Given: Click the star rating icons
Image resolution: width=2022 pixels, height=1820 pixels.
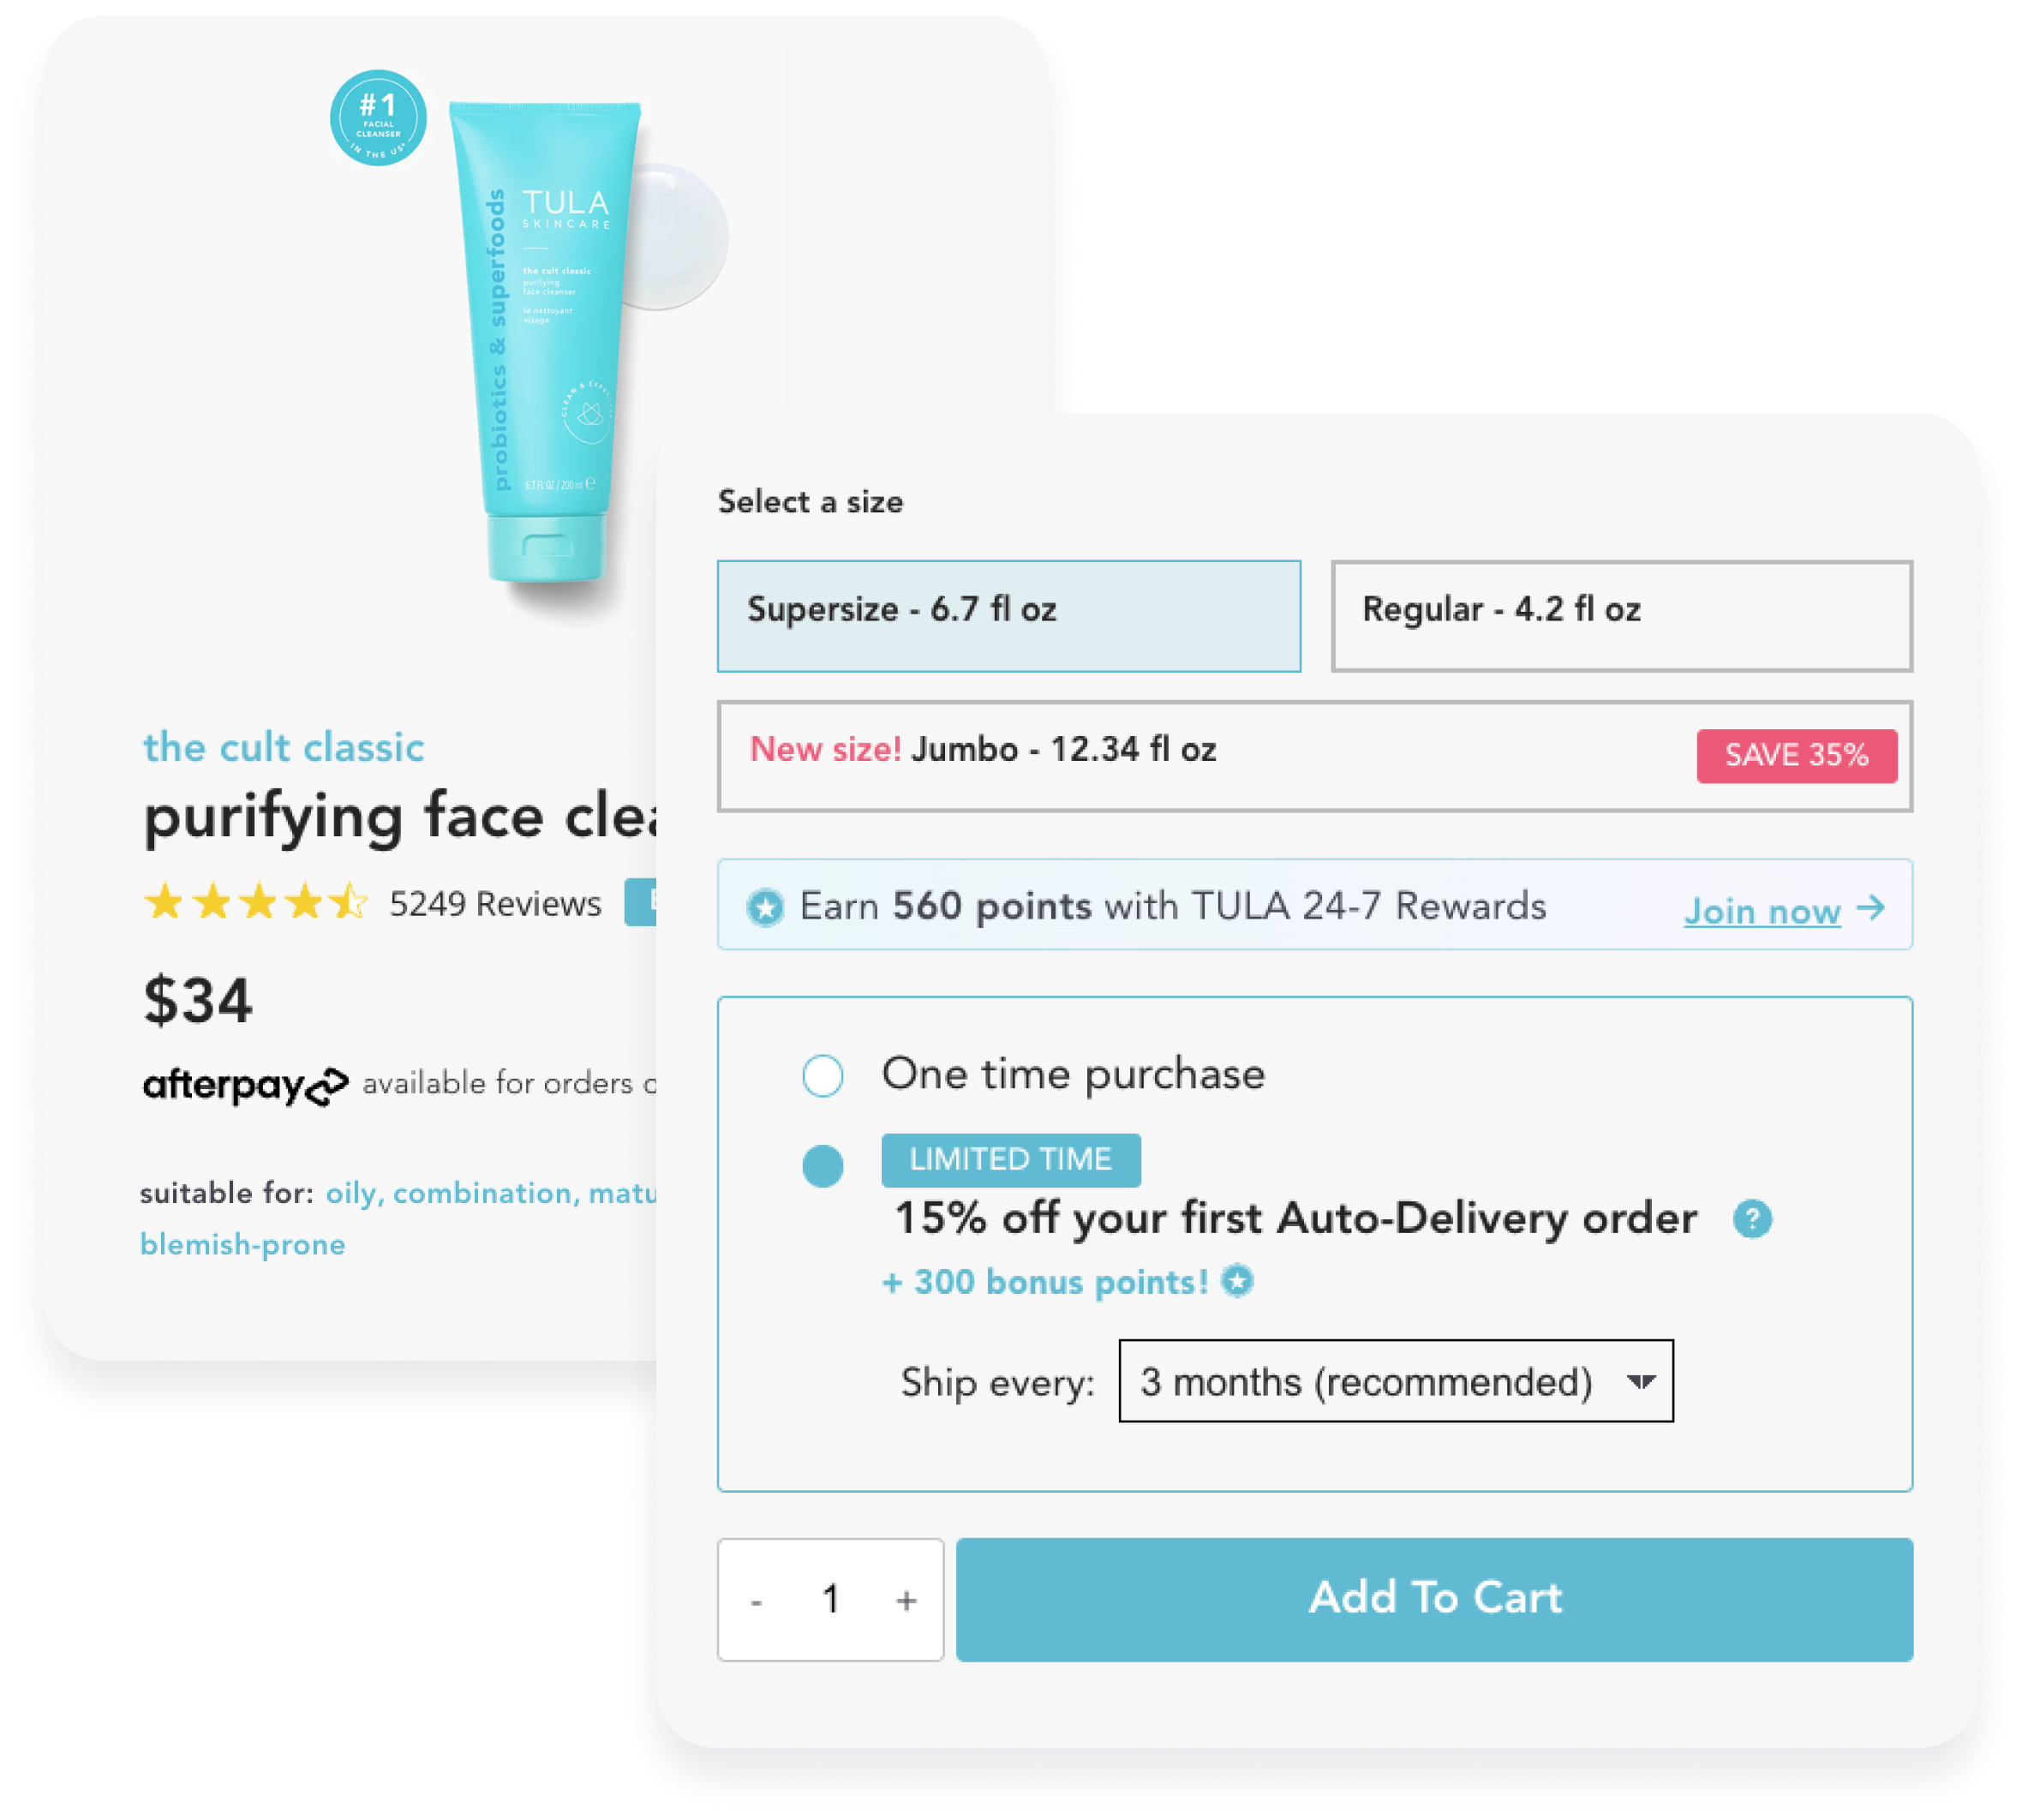Looking at the screenshot, I should click(256, 902).
